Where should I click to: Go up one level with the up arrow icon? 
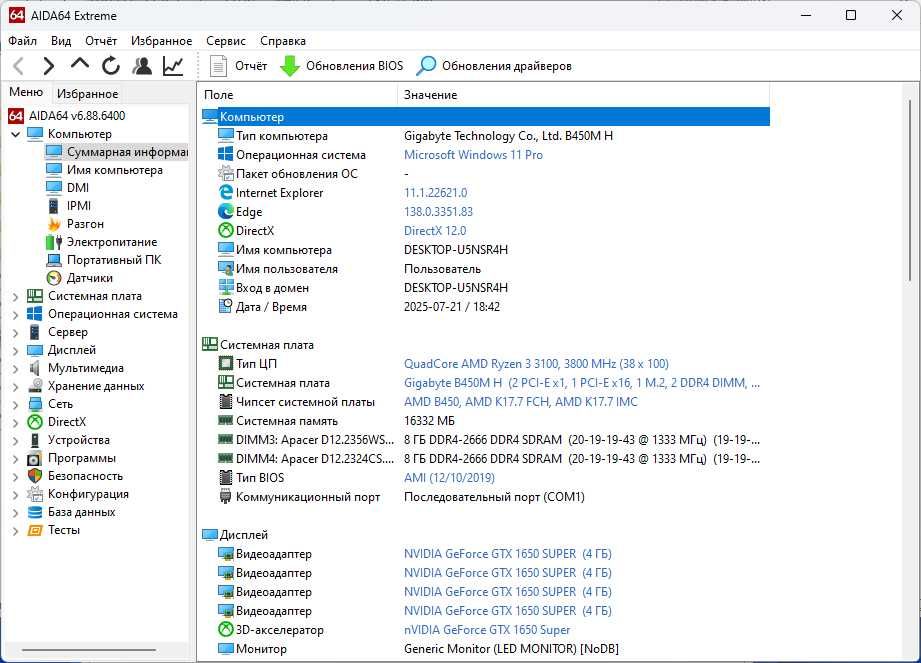[x=80, y=63]
